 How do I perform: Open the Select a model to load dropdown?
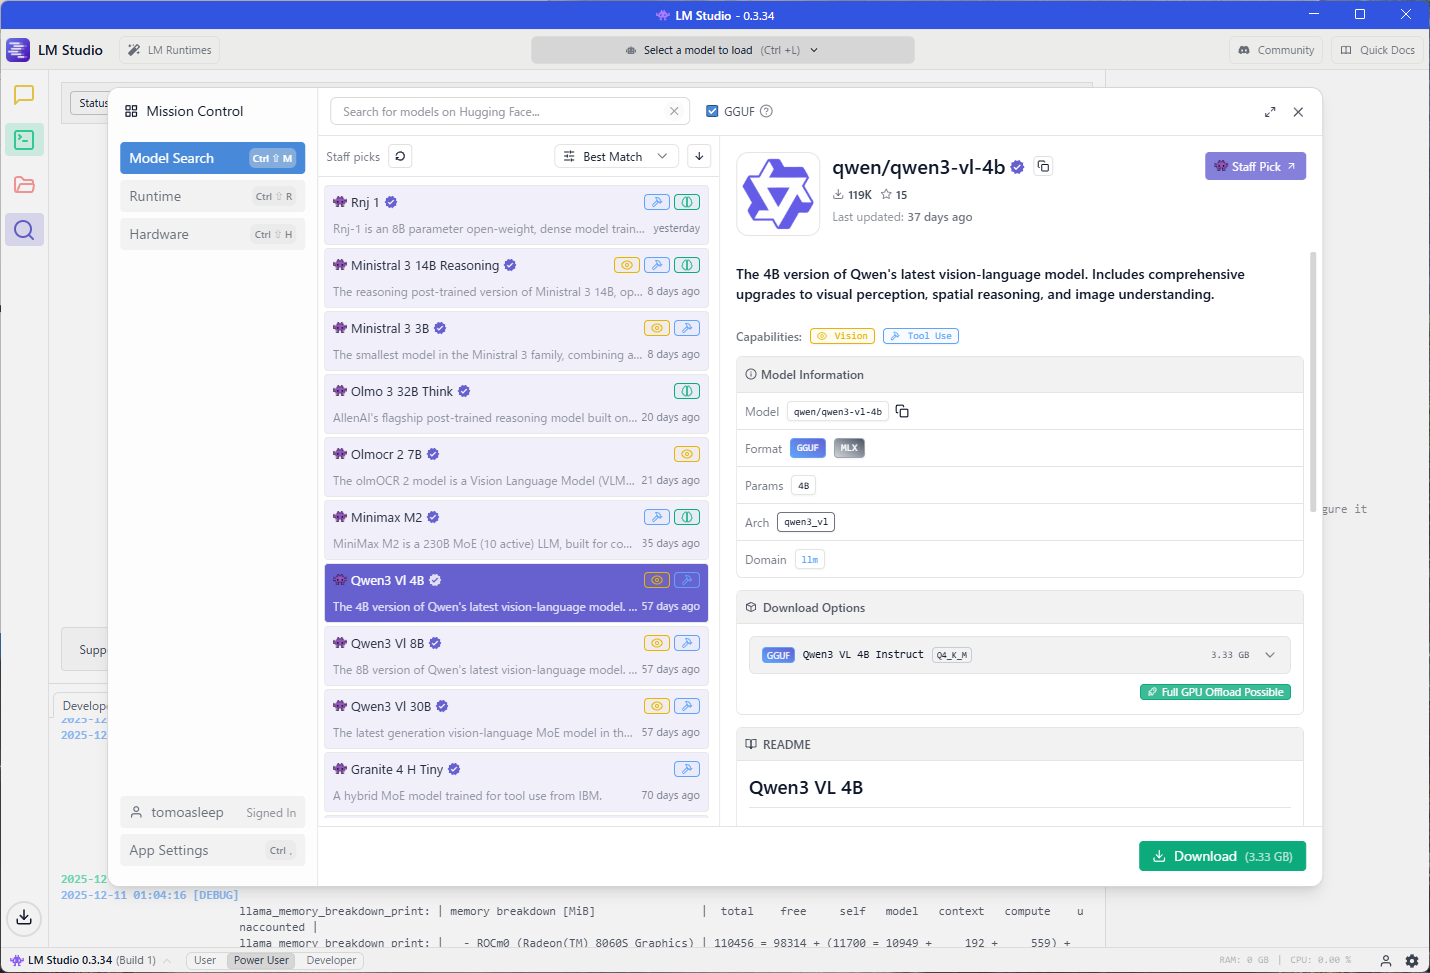pos(723,50)
